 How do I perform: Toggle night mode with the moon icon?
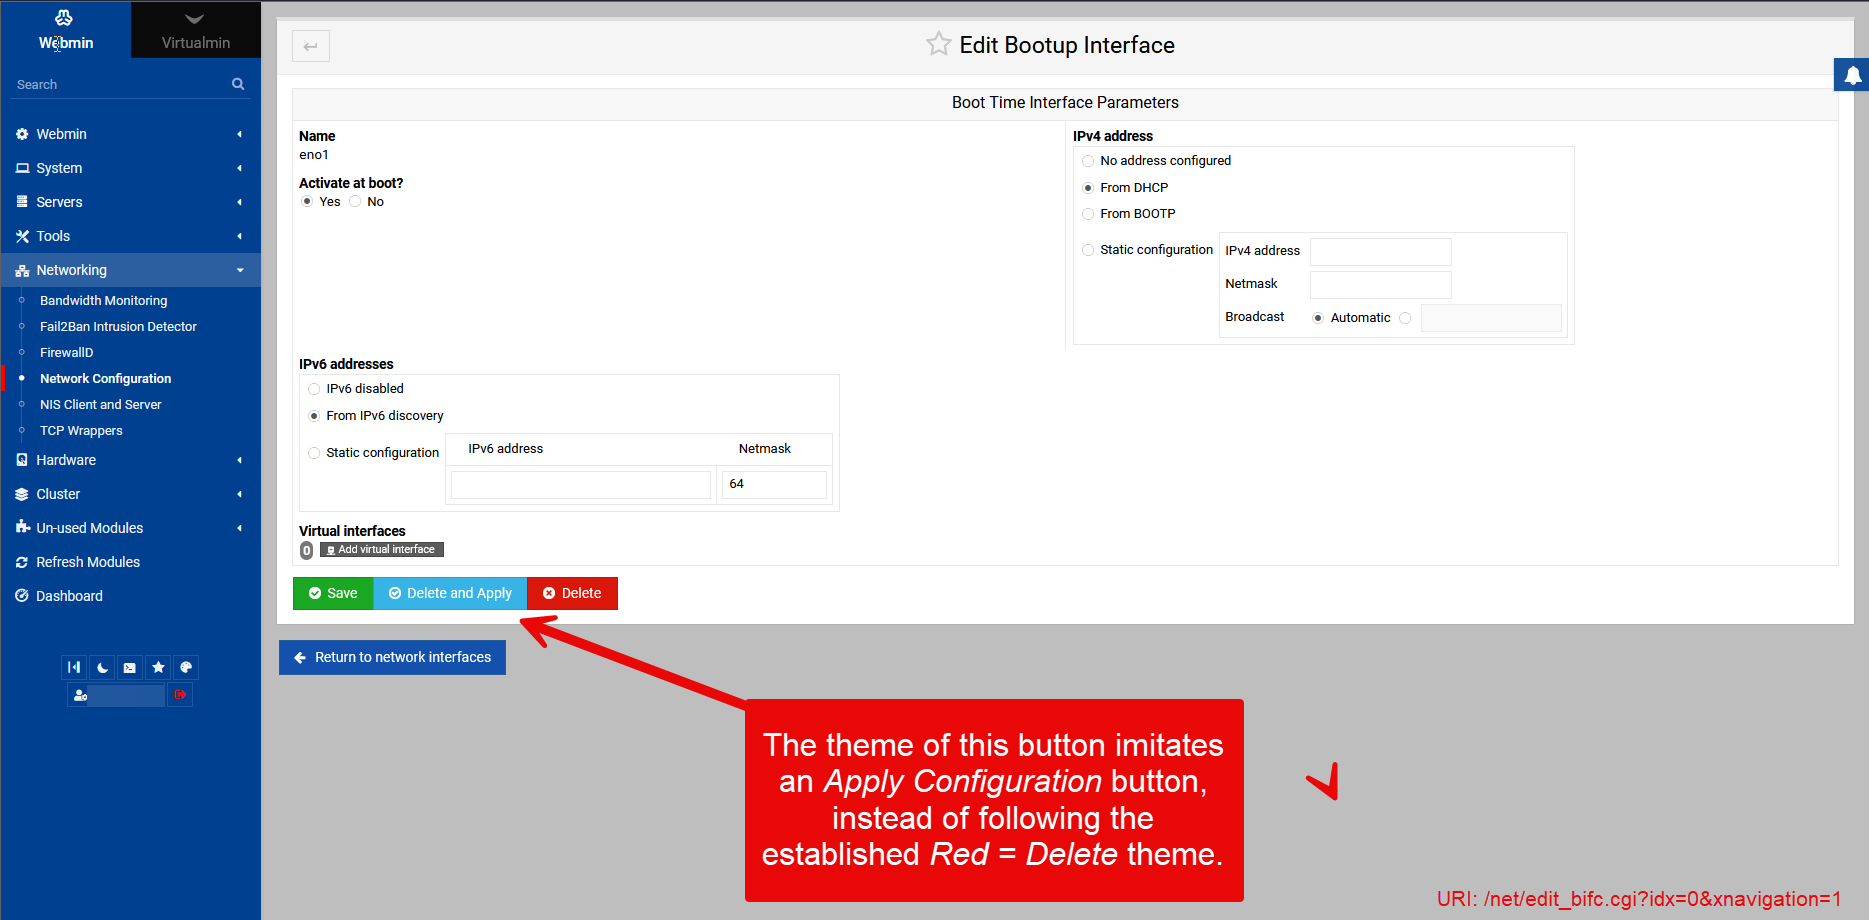102,667
